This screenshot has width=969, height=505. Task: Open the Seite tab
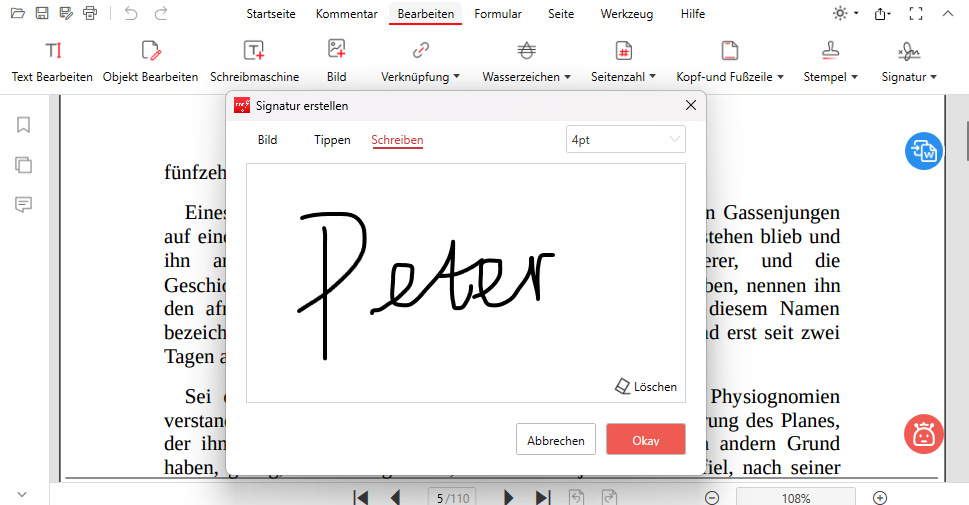[561, 14]
